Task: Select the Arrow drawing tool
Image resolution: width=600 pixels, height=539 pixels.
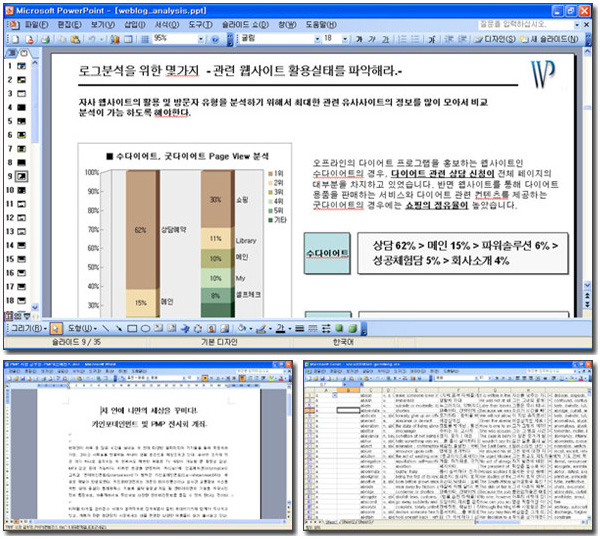Action: point(119,328)
